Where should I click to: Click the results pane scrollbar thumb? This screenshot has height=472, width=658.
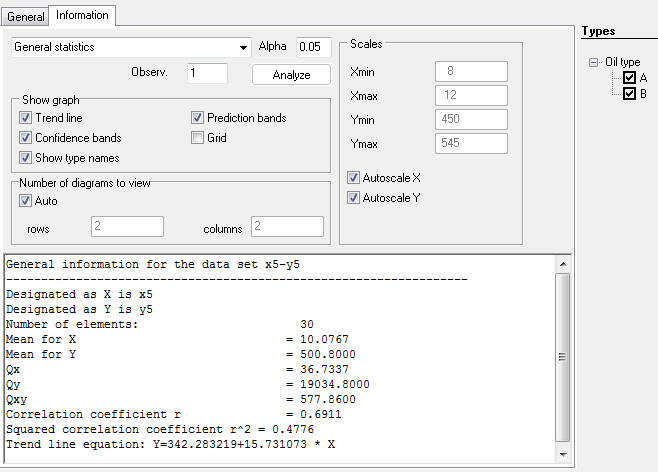click(561, 355)
